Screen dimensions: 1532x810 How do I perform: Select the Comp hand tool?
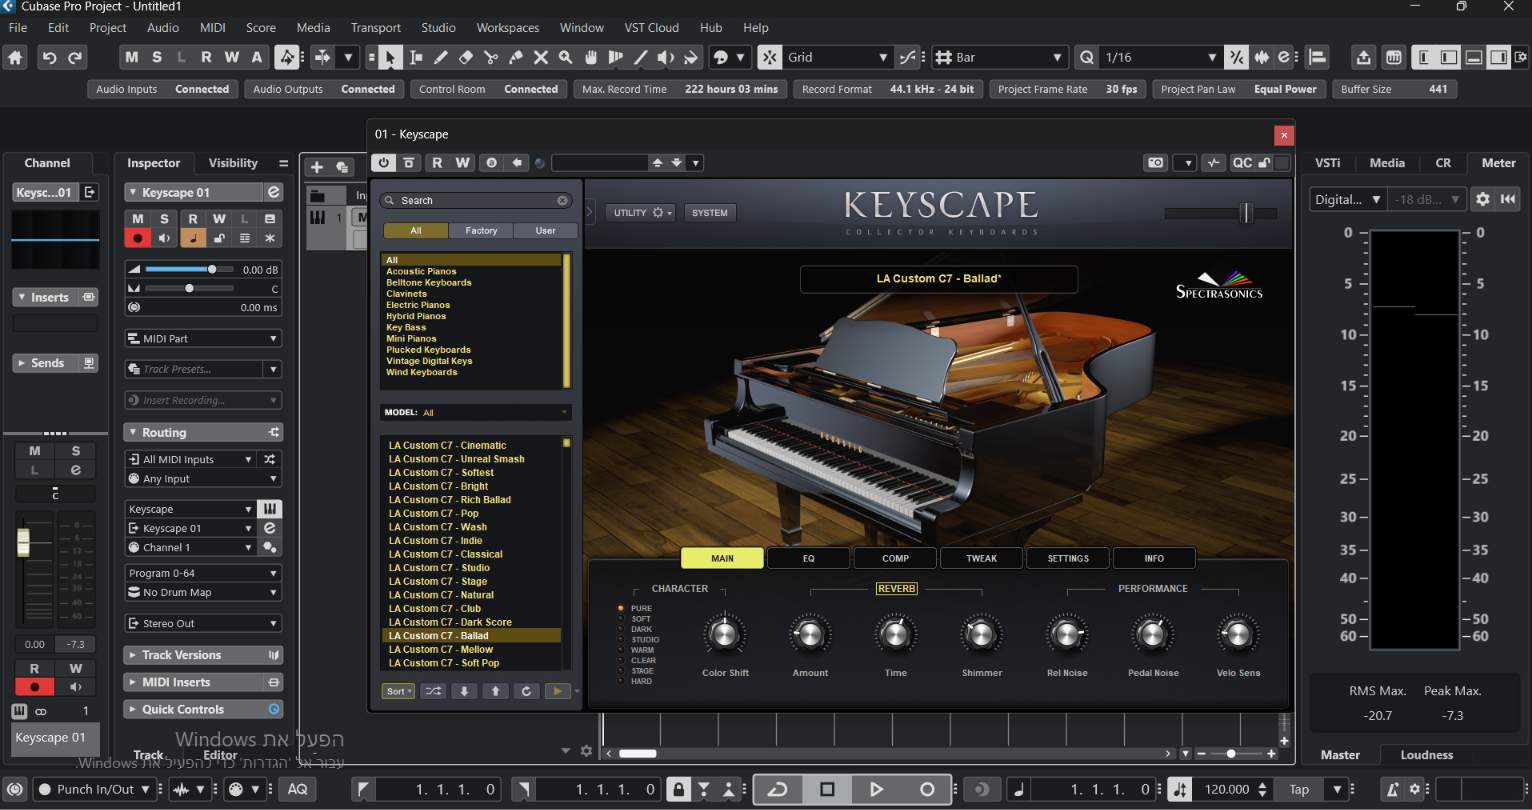coord(591,58)
